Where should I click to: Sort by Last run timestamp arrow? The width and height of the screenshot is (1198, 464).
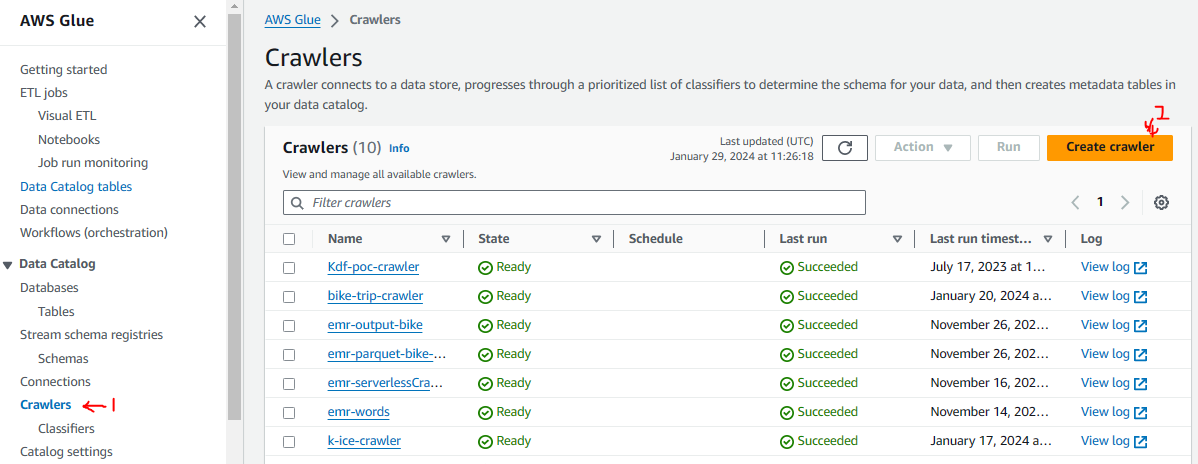1048,239
